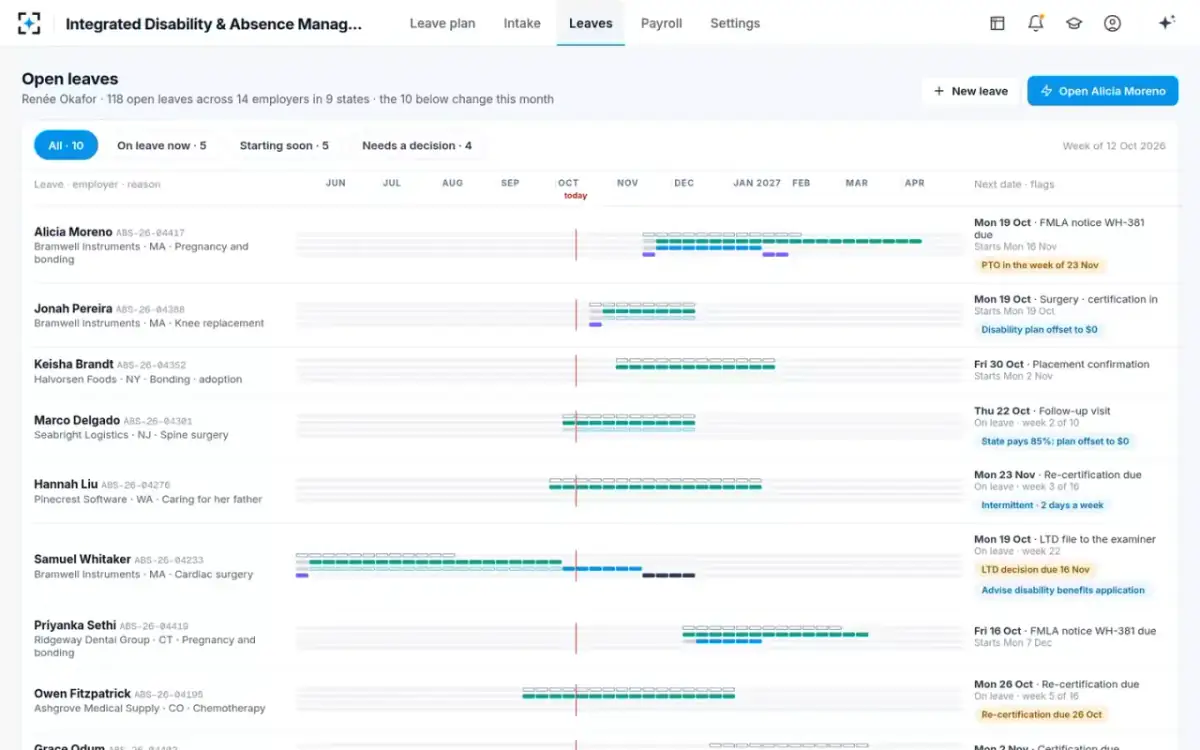This screenshot has height=750, width=1200.
Task: Click the "Open leaves" heading
Action: (70, 79)
